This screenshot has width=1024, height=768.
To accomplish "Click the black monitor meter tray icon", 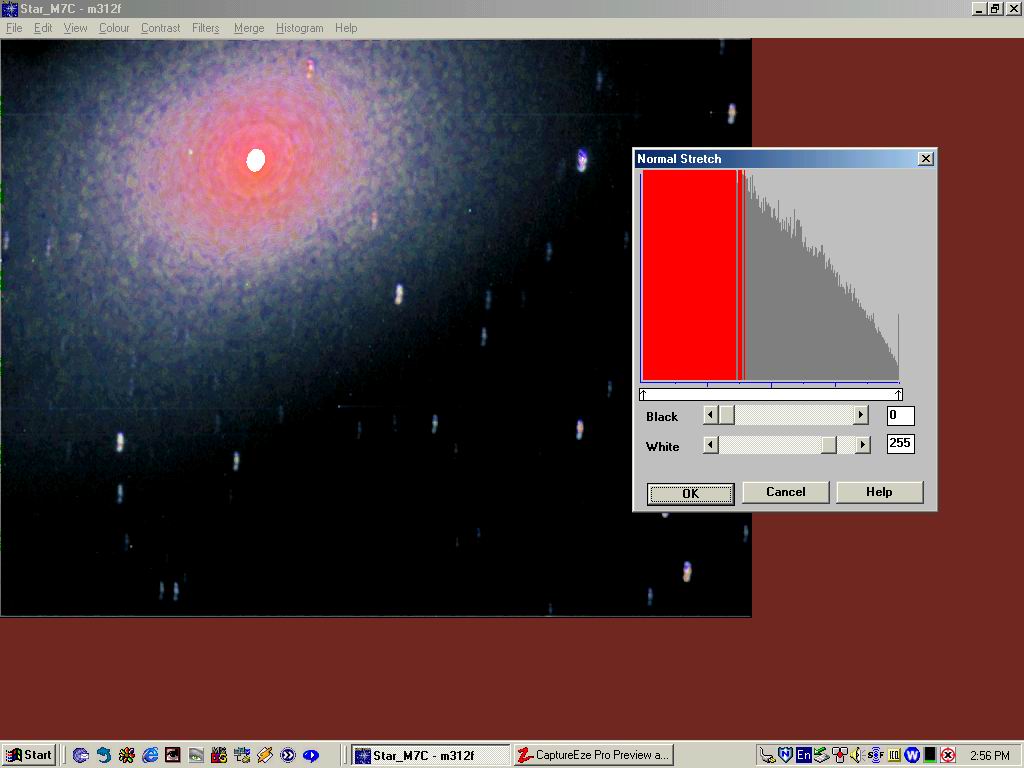I will pos(930,756).
